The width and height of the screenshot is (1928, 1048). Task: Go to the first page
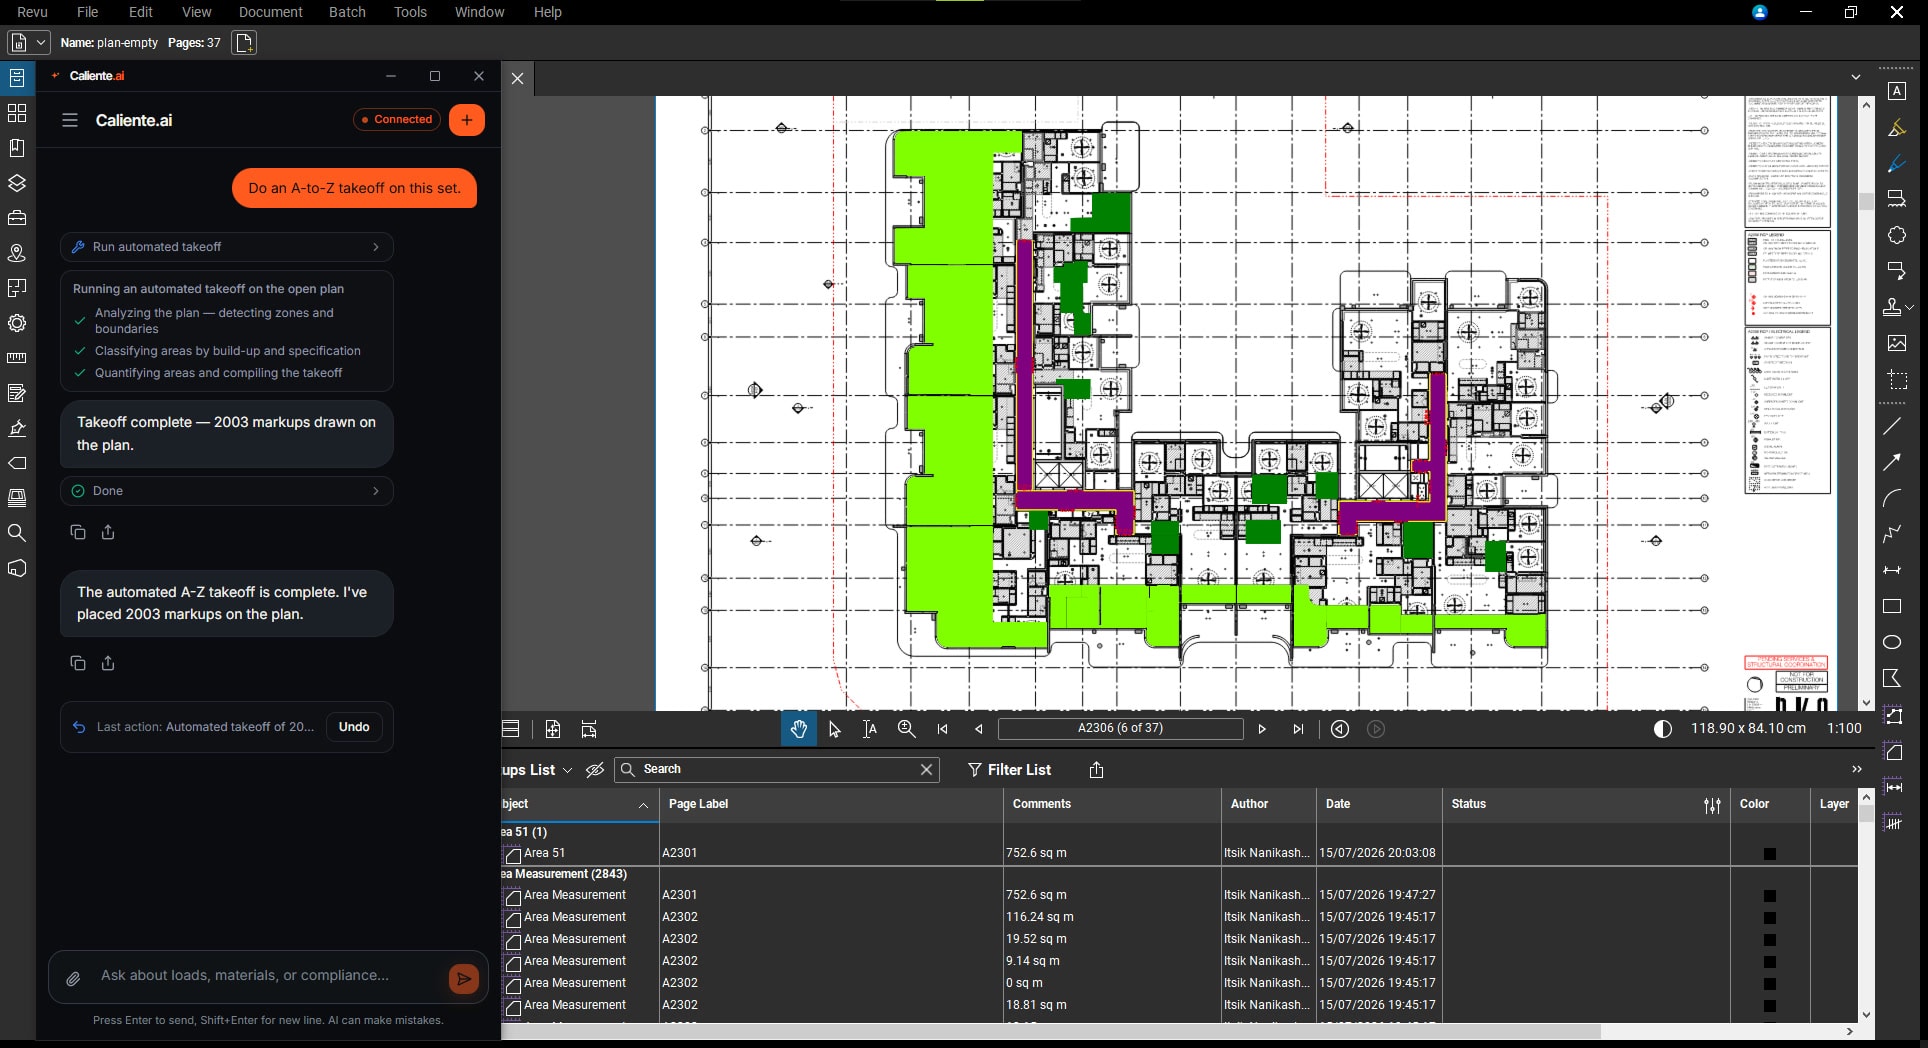point(943,729)
